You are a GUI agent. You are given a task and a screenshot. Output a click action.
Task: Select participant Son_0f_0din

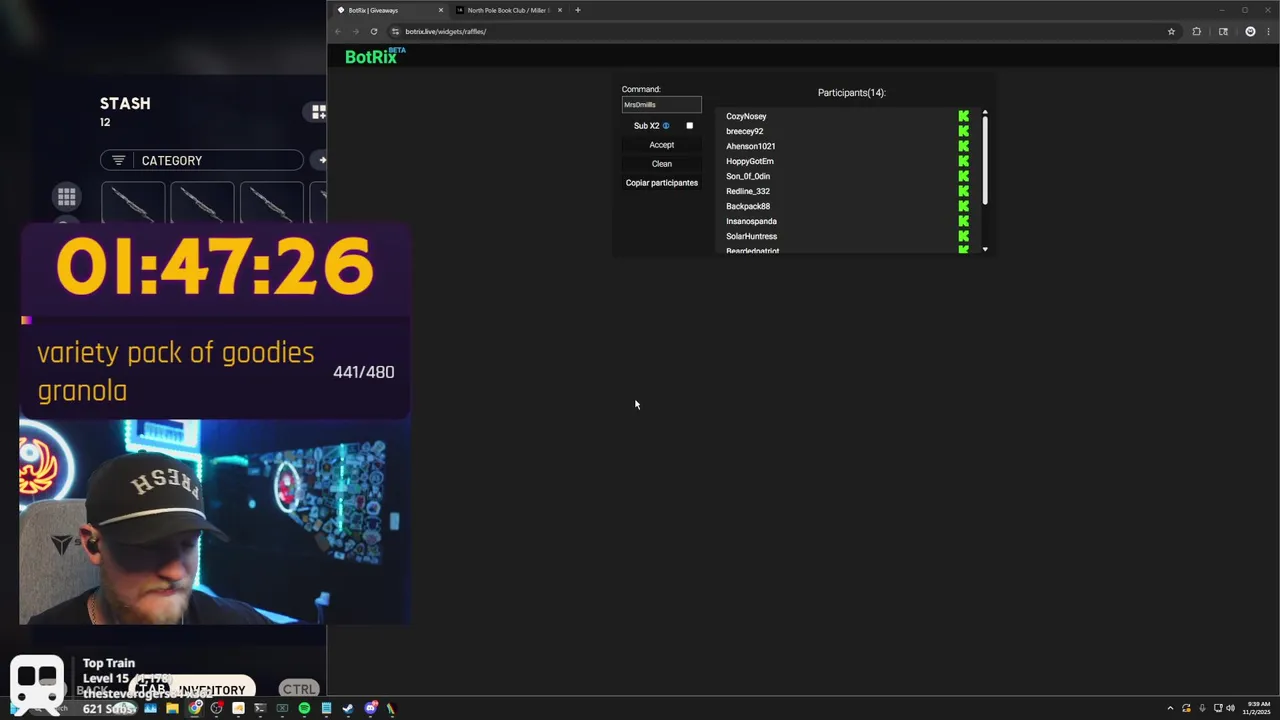pos(747,176)
